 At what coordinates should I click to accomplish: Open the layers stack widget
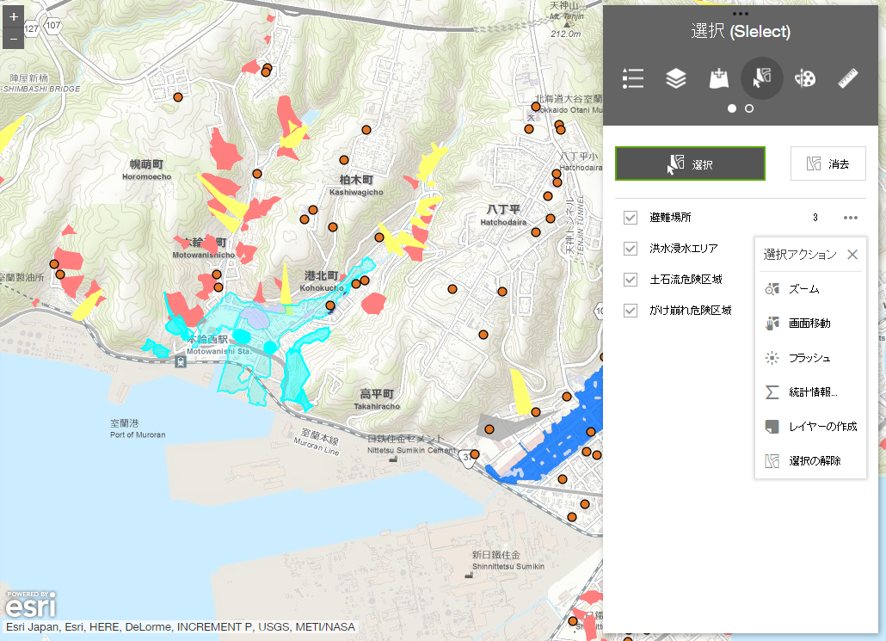[676, 79]
